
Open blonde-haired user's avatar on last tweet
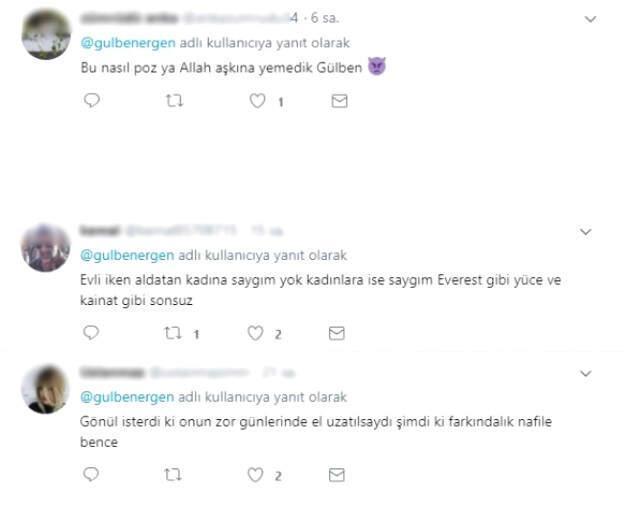[45, 389]
